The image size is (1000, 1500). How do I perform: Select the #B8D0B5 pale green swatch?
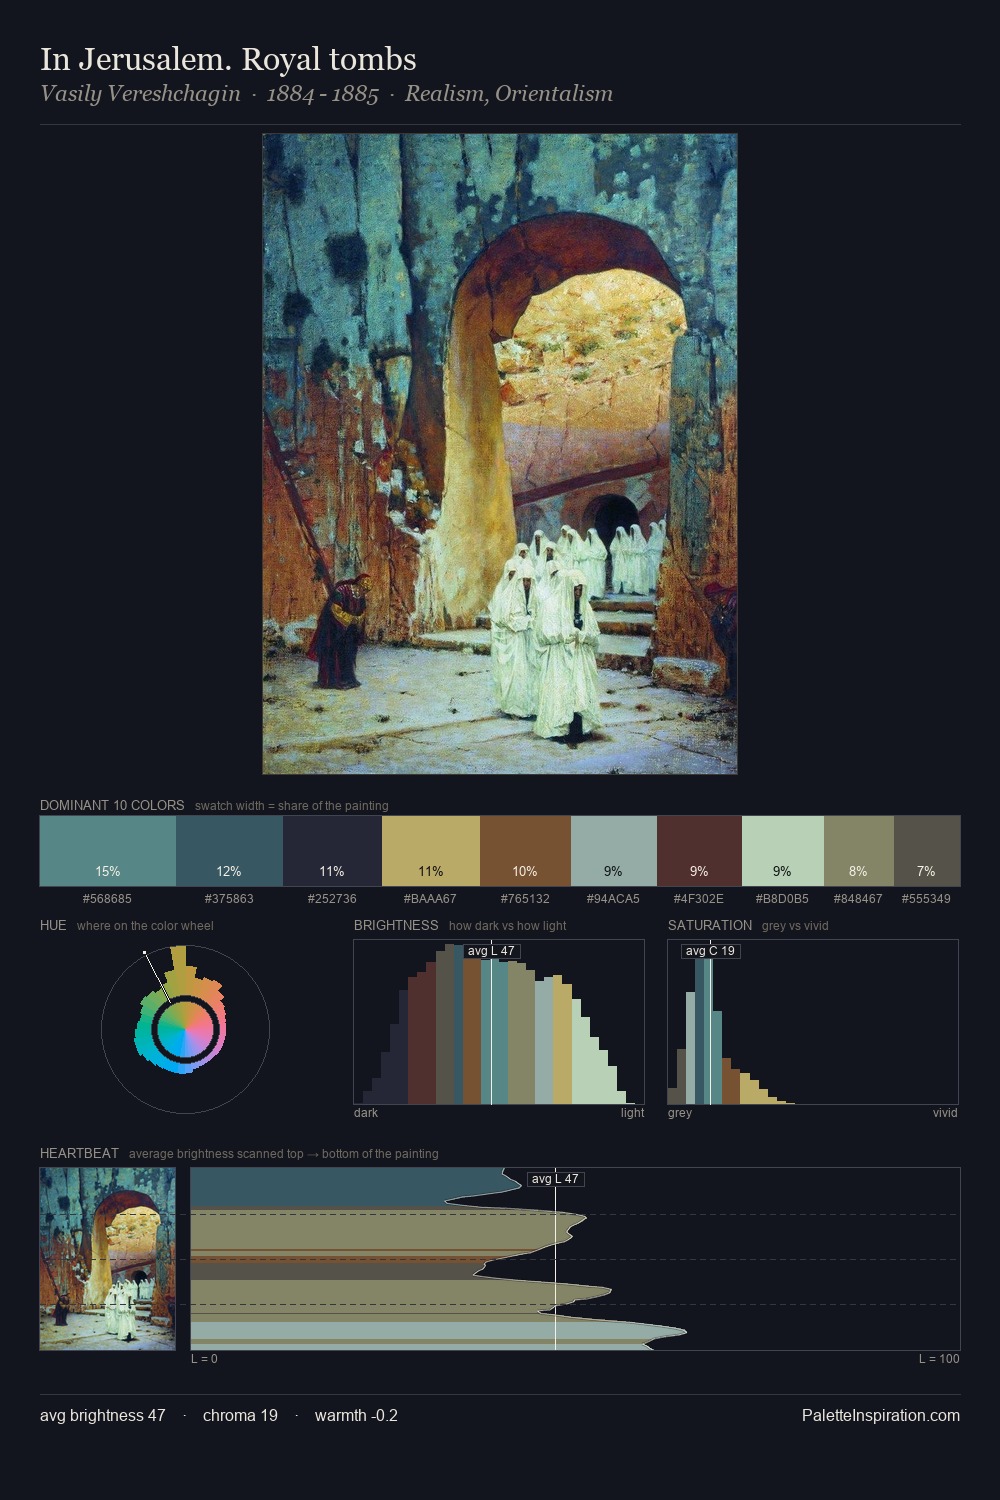pos(782,851)
